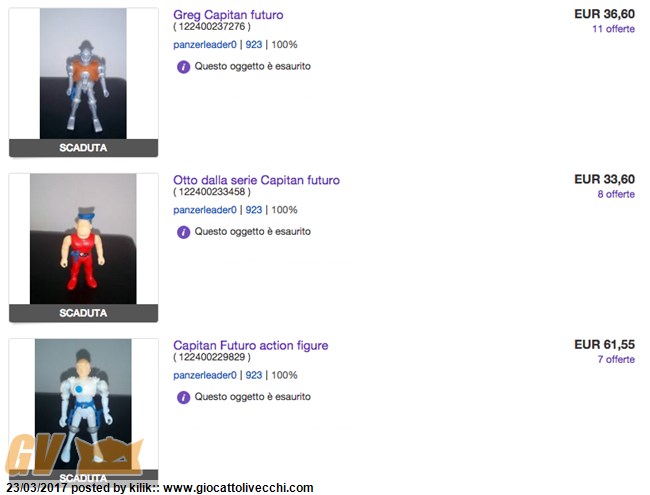650x495 pixels.
Task: Click the info icon on Capitan Futuro listing
Action: tap(183, 397)
